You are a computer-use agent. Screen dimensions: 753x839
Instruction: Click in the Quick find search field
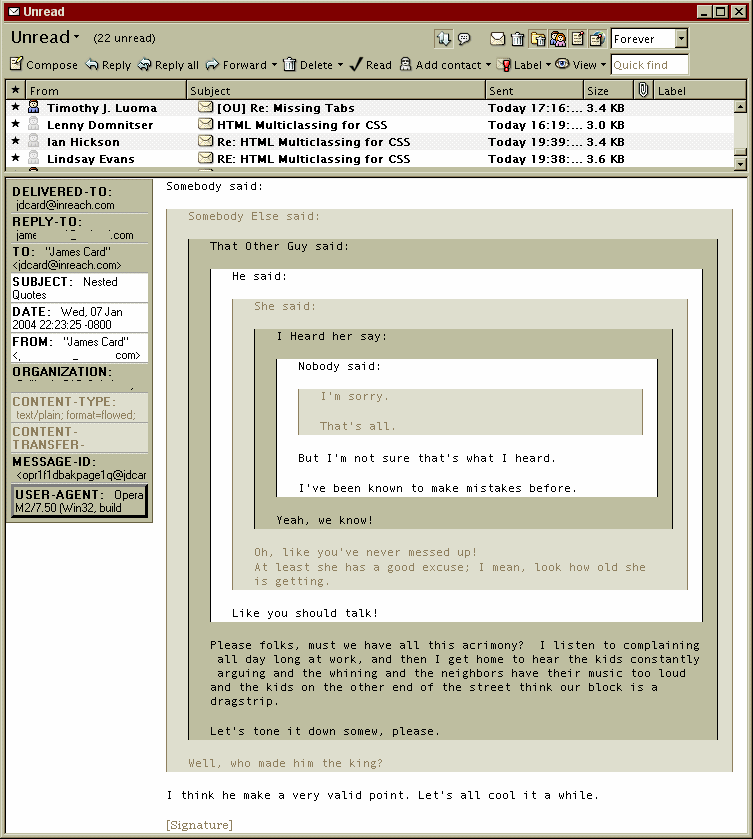coord(649,65)
